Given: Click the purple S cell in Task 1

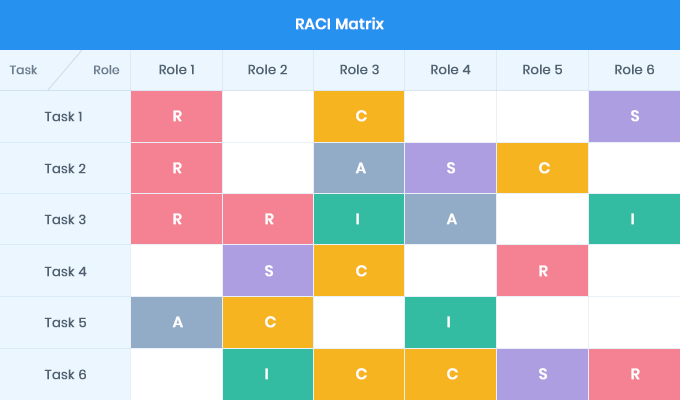Looking at the screenshot, I should tap(634, 116).
